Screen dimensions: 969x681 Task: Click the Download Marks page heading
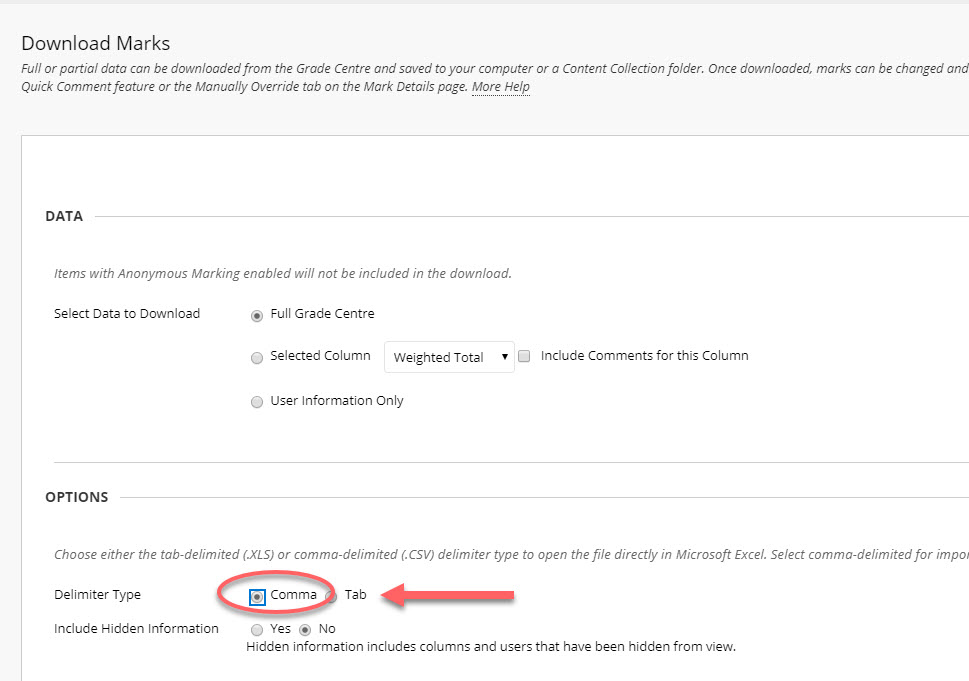point(96,43)
